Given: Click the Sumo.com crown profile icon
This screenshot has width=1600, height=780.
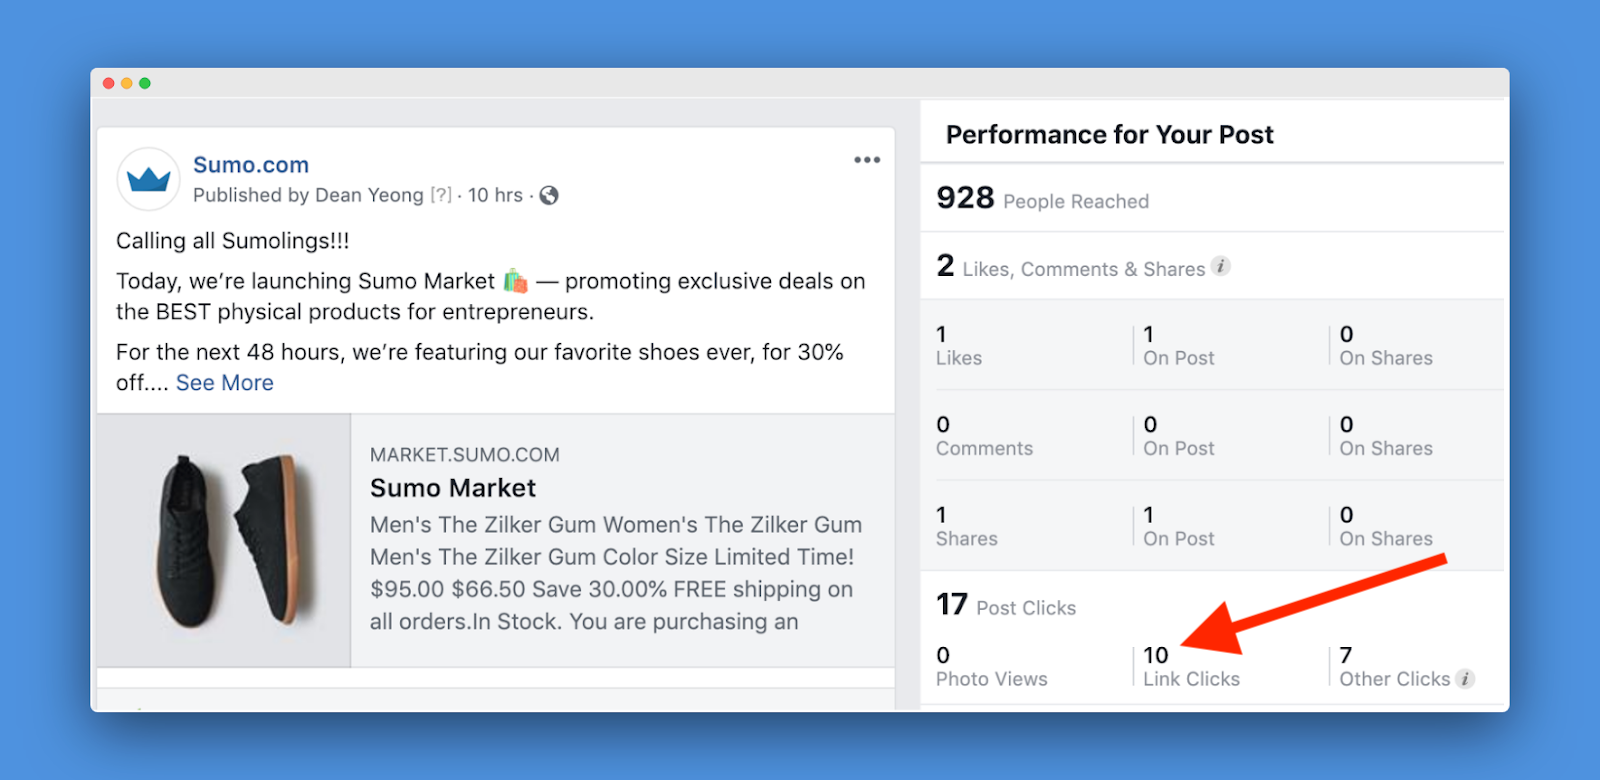Looking at the screenshot, I should coord(149,179).
